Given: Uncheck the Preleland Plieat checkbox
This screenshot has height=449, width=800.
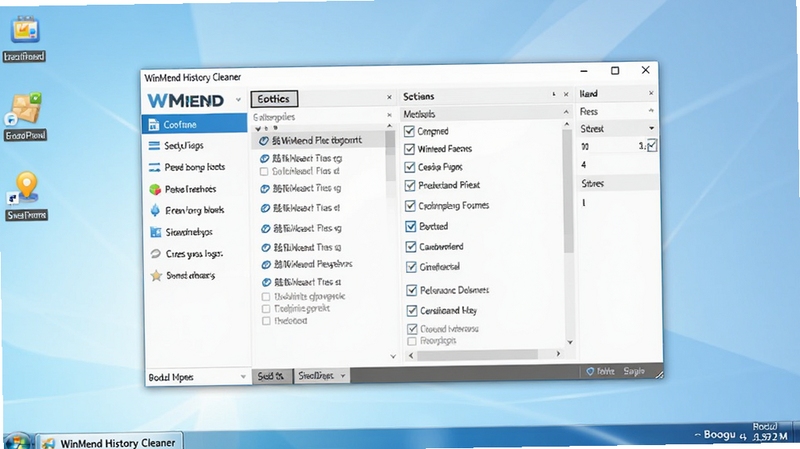Looking at the screenshot, I should pyautogui.click(x=410, y=185).
